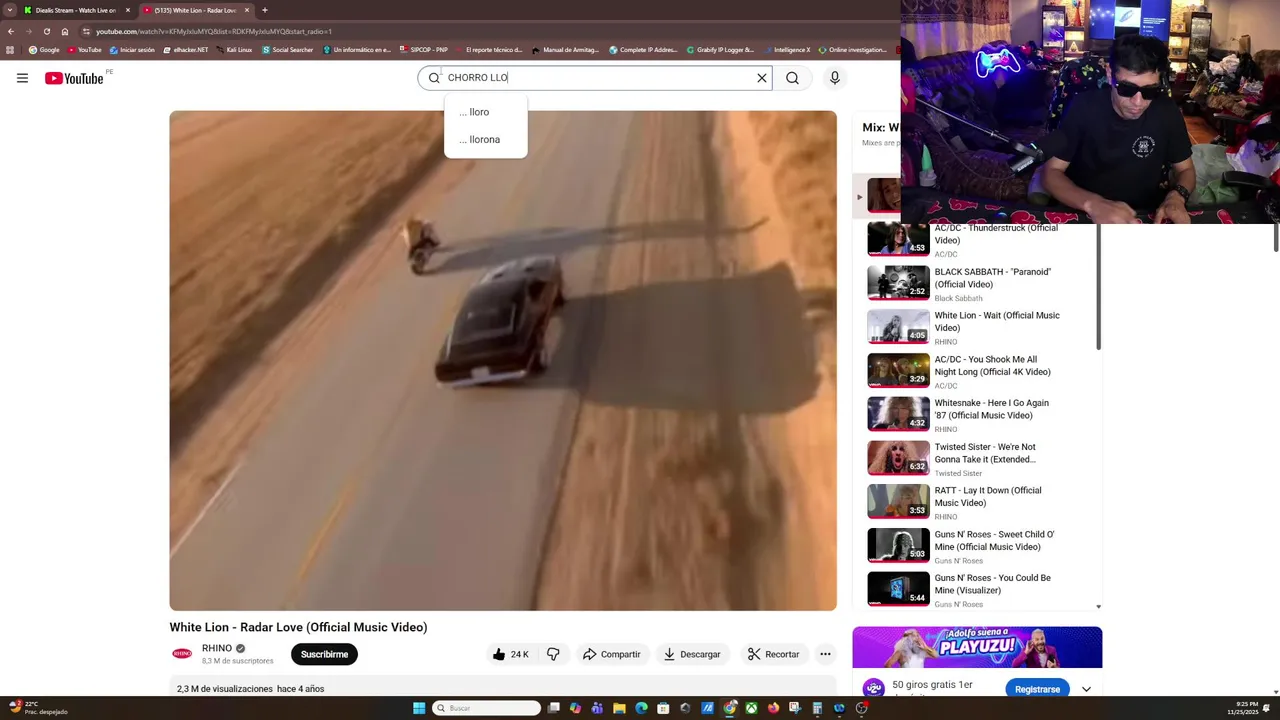Viewport: 1280px width, 720px height.
Task: Open the Playuzu banner advertisement
Action: 977,647
